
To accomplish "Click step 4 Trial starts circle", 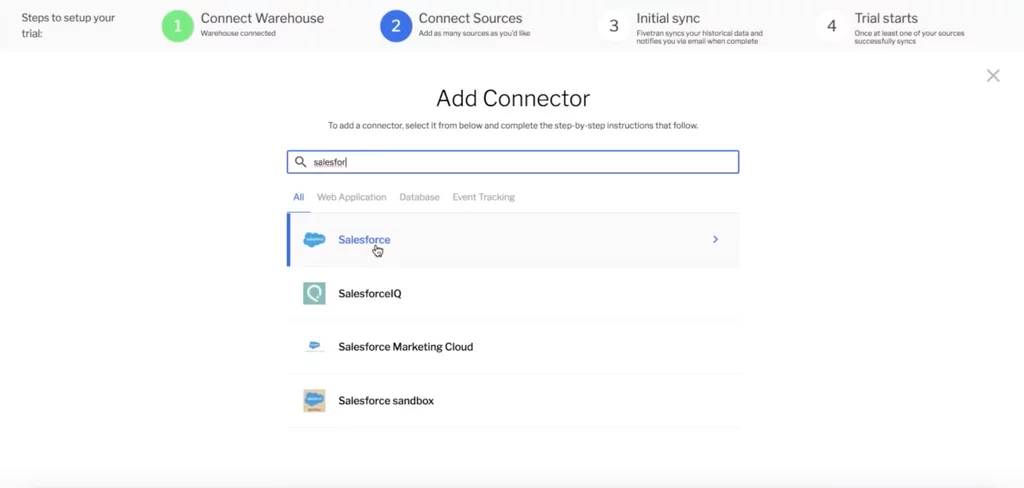I will pyautogui.click(x=832, y=26).
